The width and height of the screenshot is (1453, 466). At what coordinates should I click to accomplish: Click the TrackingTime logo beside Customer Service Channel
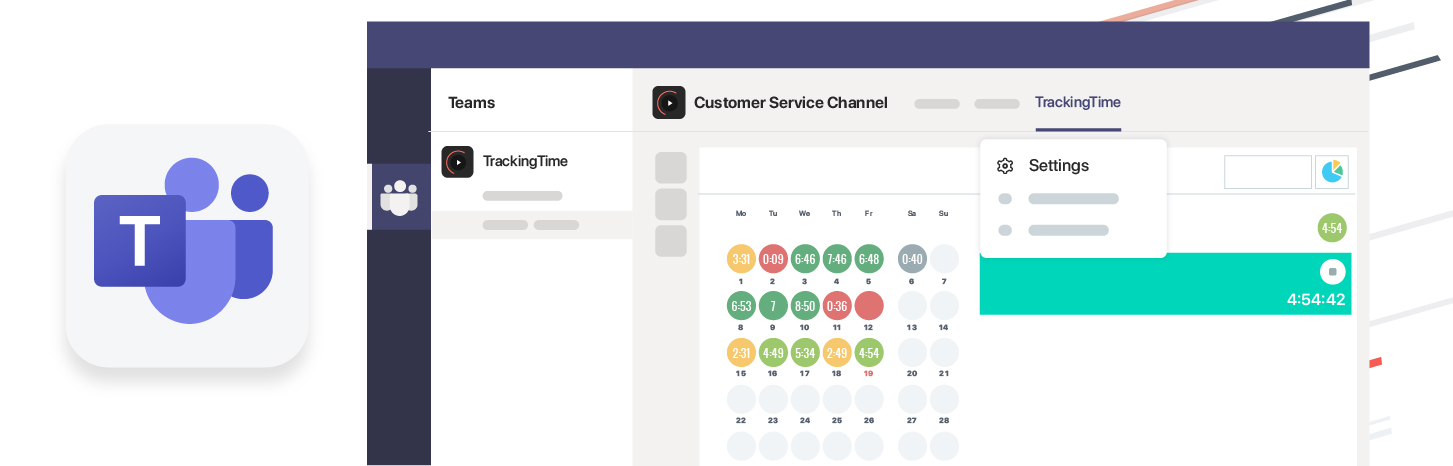click(669, 102)
